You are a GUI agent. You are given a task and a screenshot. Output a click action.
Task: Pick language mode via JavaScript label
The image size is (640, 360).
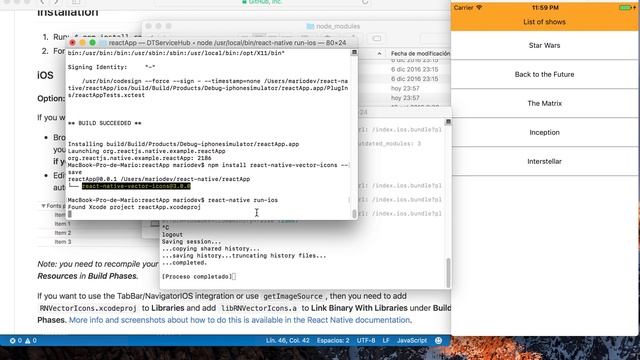412,340
